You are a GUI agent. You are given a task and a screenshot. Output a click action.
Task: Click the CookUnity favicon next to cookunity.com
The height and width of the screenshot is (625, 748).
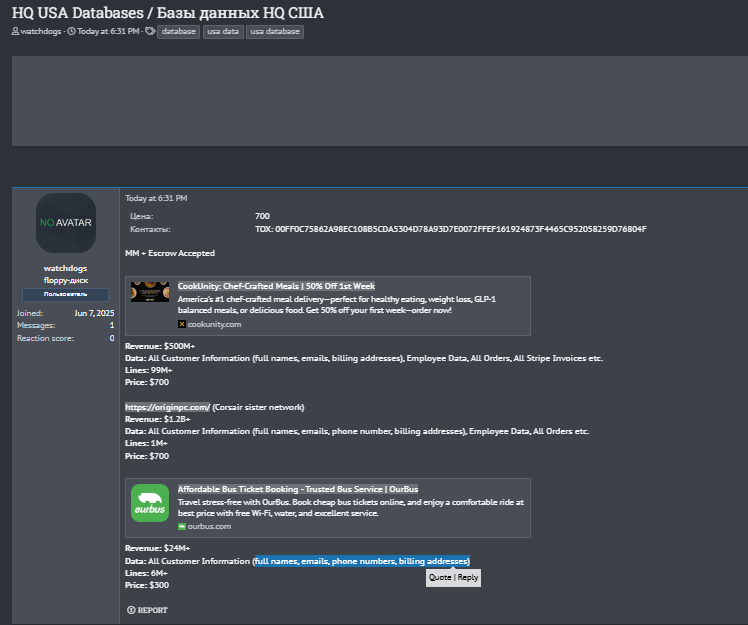(182, 324)
